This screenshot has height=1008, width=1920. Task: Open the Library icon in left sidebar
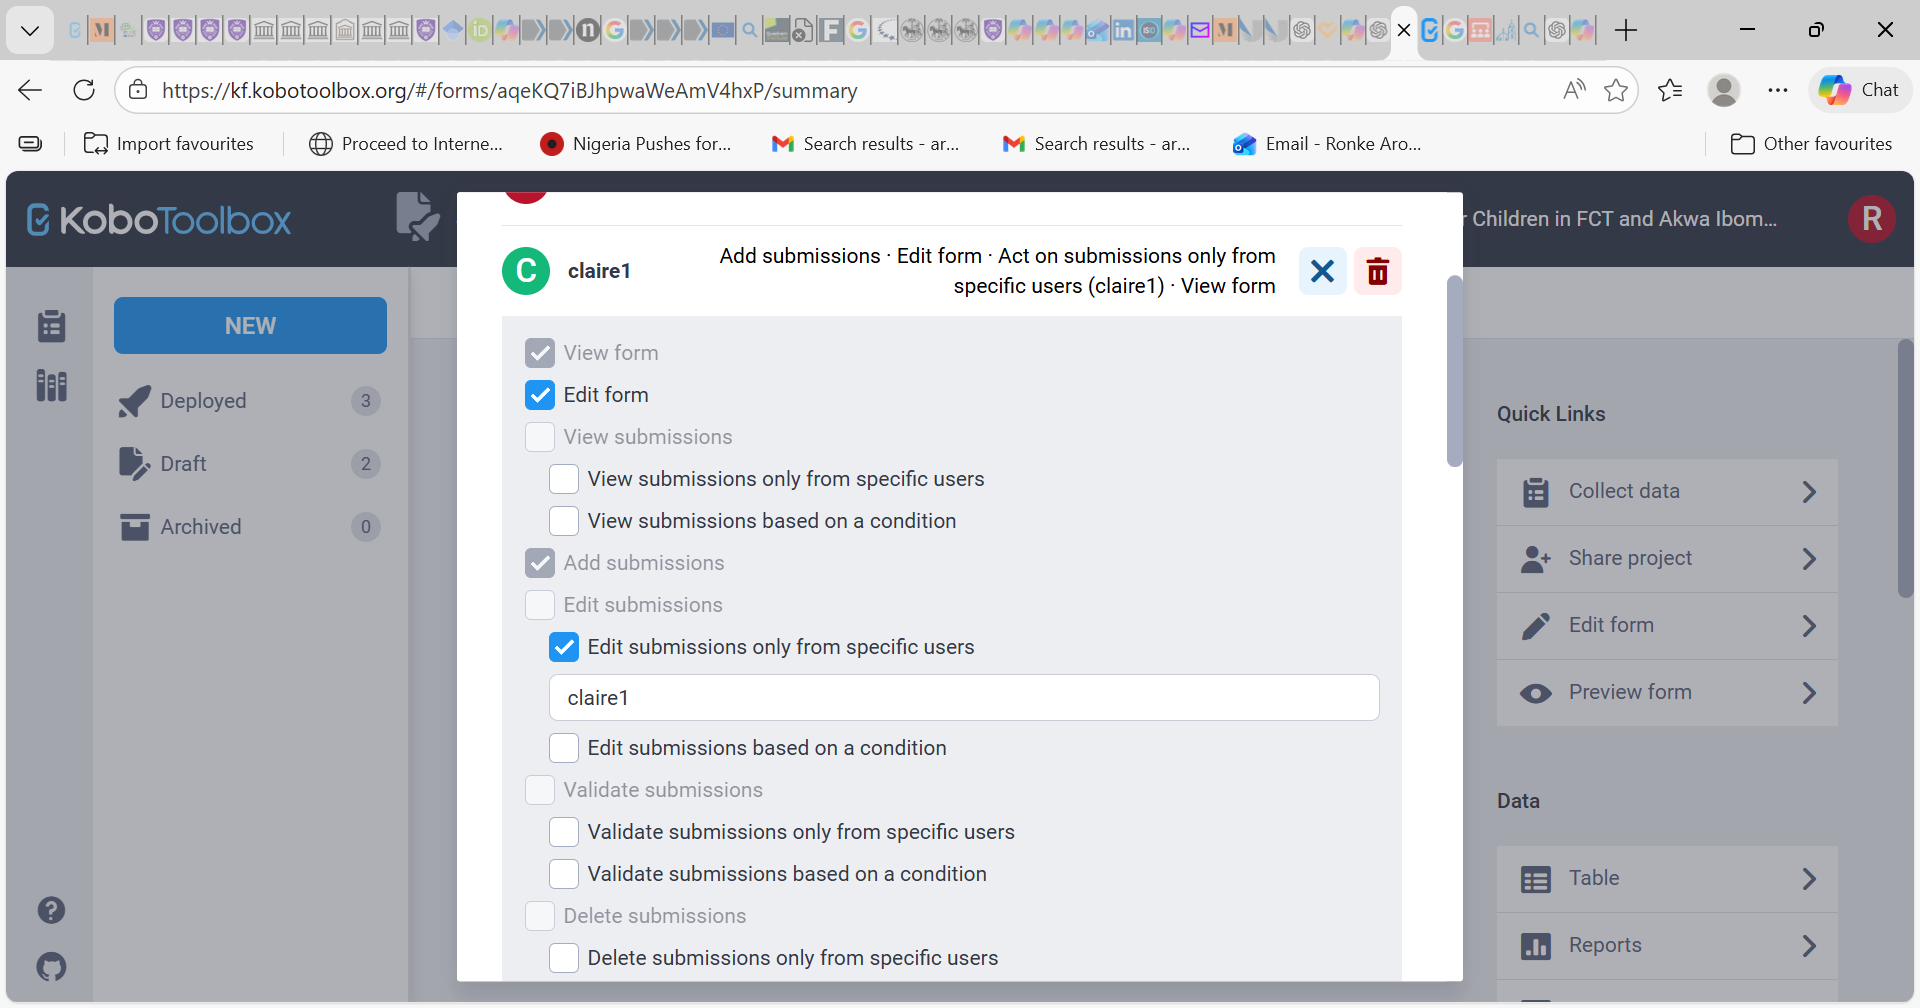[51, 385]
